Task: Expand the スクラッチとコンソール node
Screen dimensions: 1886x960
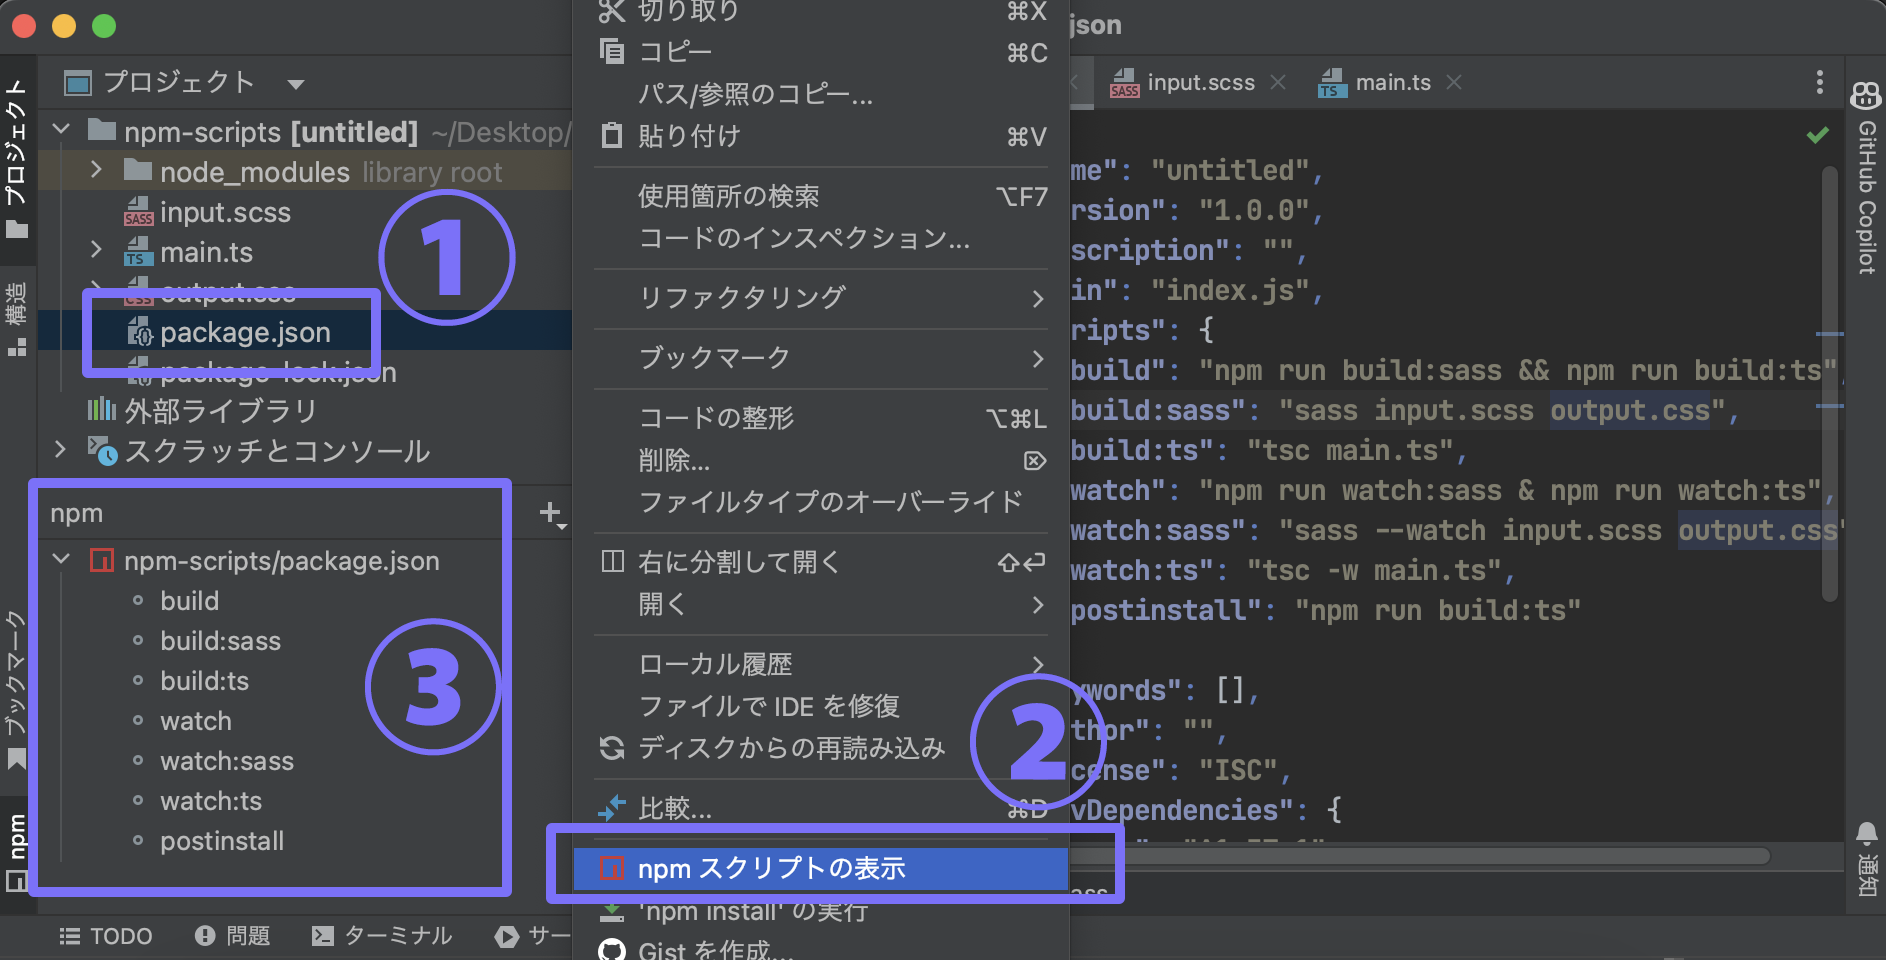Action: pyautogui.click(x=61, y=450)
